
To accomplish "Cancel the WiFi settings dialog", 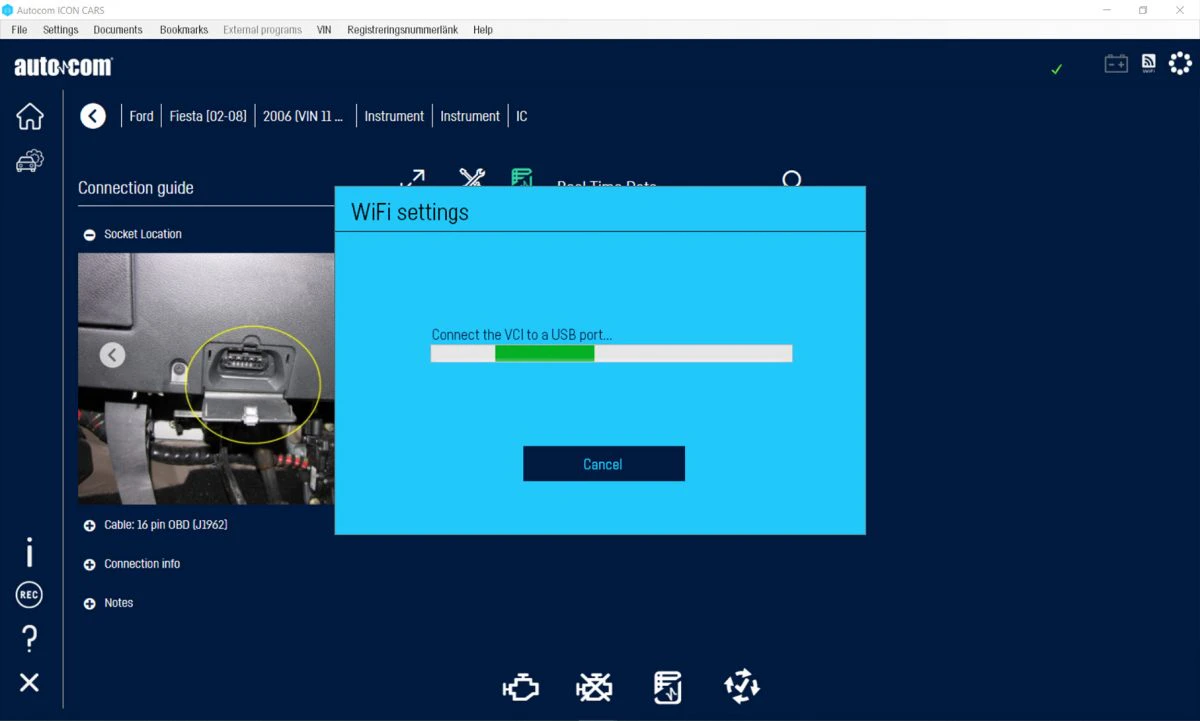I will click(604, 464).
